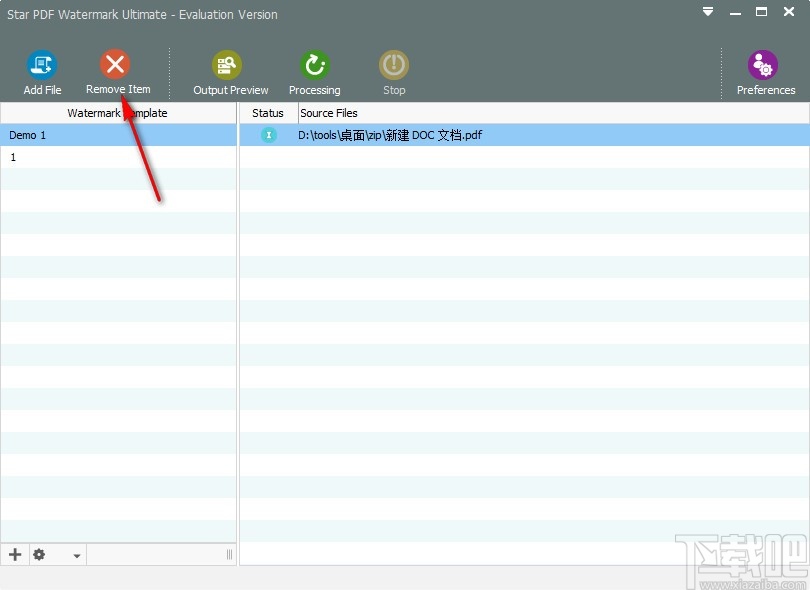Click the Stop toolbar icon
Viewport: 810px width, 590px height.
click(x=394, y=65)
